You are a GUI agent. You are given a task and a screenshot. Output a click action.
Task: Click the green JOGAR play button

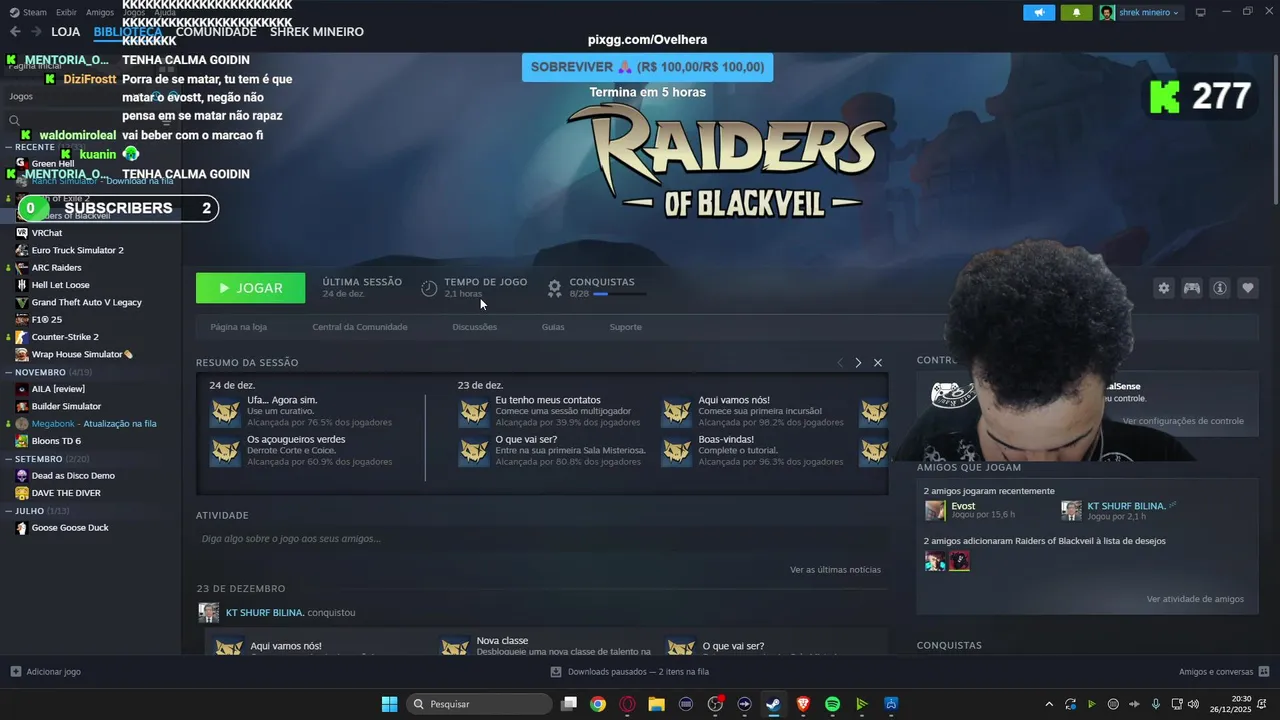[x=250, y=288]
